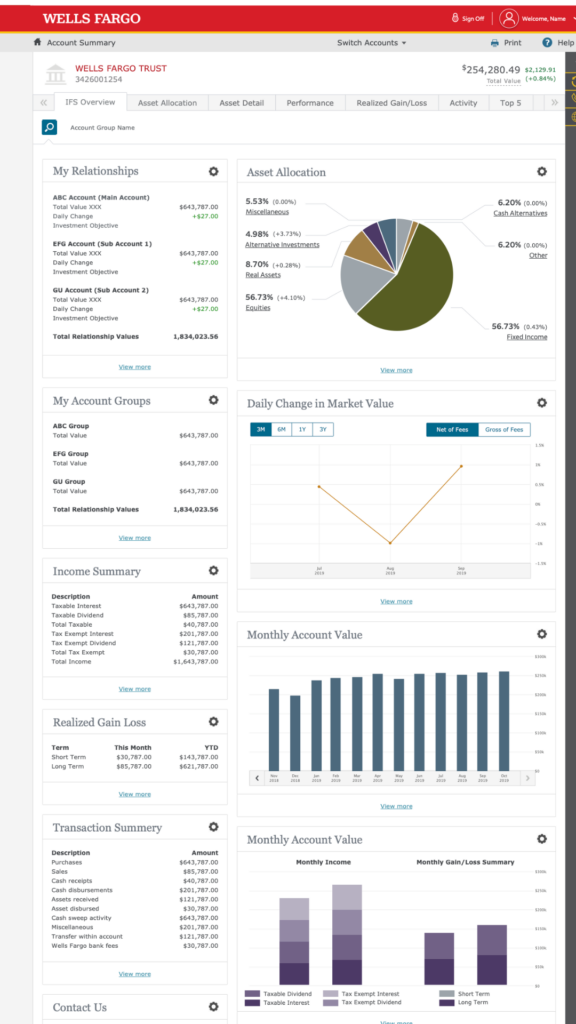Open Asset Allocation settings gear
Image resolution: width=576 pixels, height=1024 pixels.
click(541, 172)
